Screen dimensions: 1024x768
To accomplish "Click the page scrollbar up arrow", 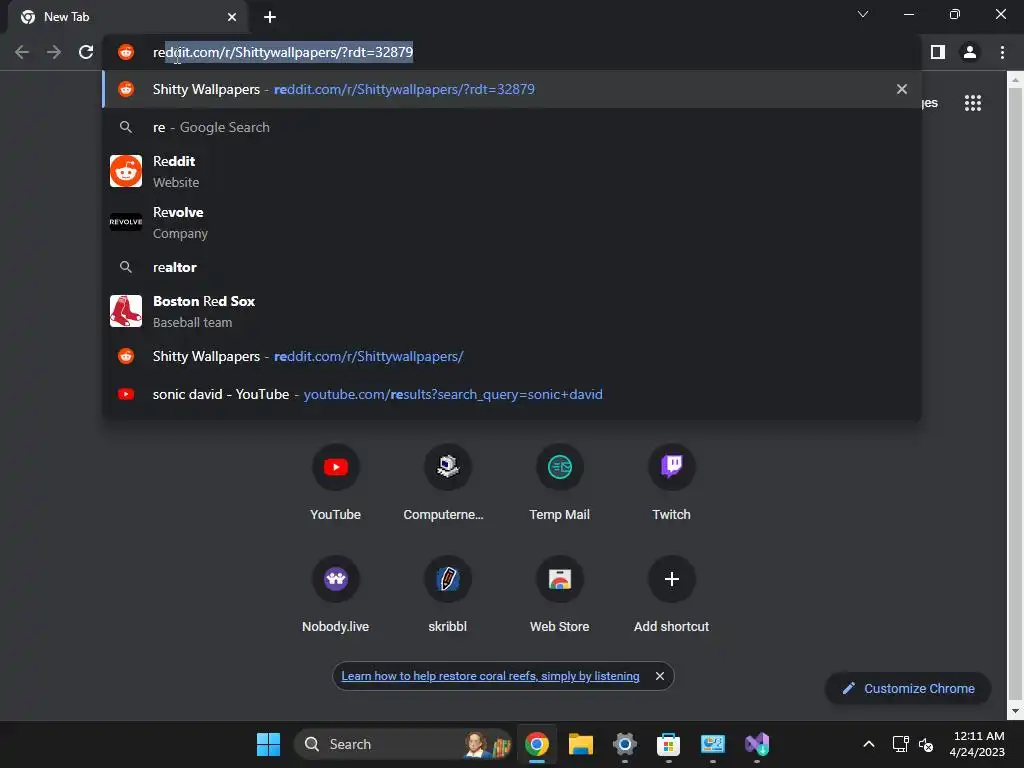I will tap(1015, 80).
